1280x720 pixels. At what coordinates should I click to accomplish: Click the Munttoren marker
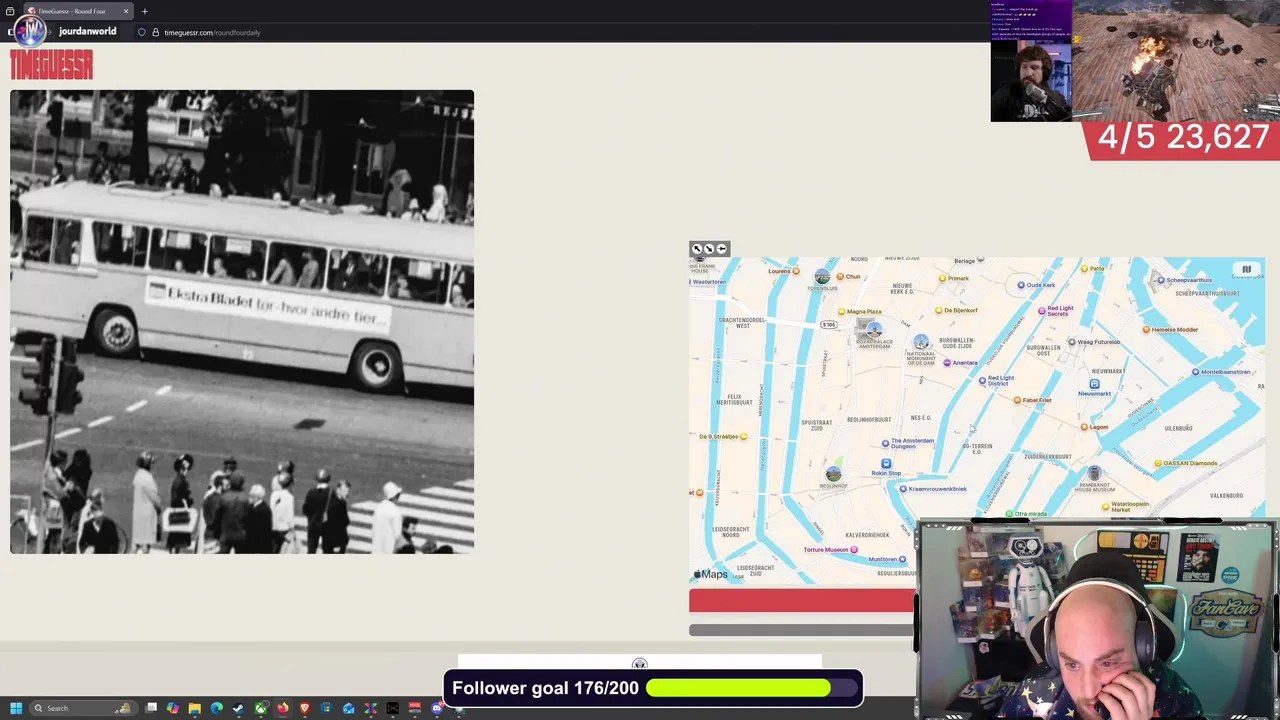(903, 560)
